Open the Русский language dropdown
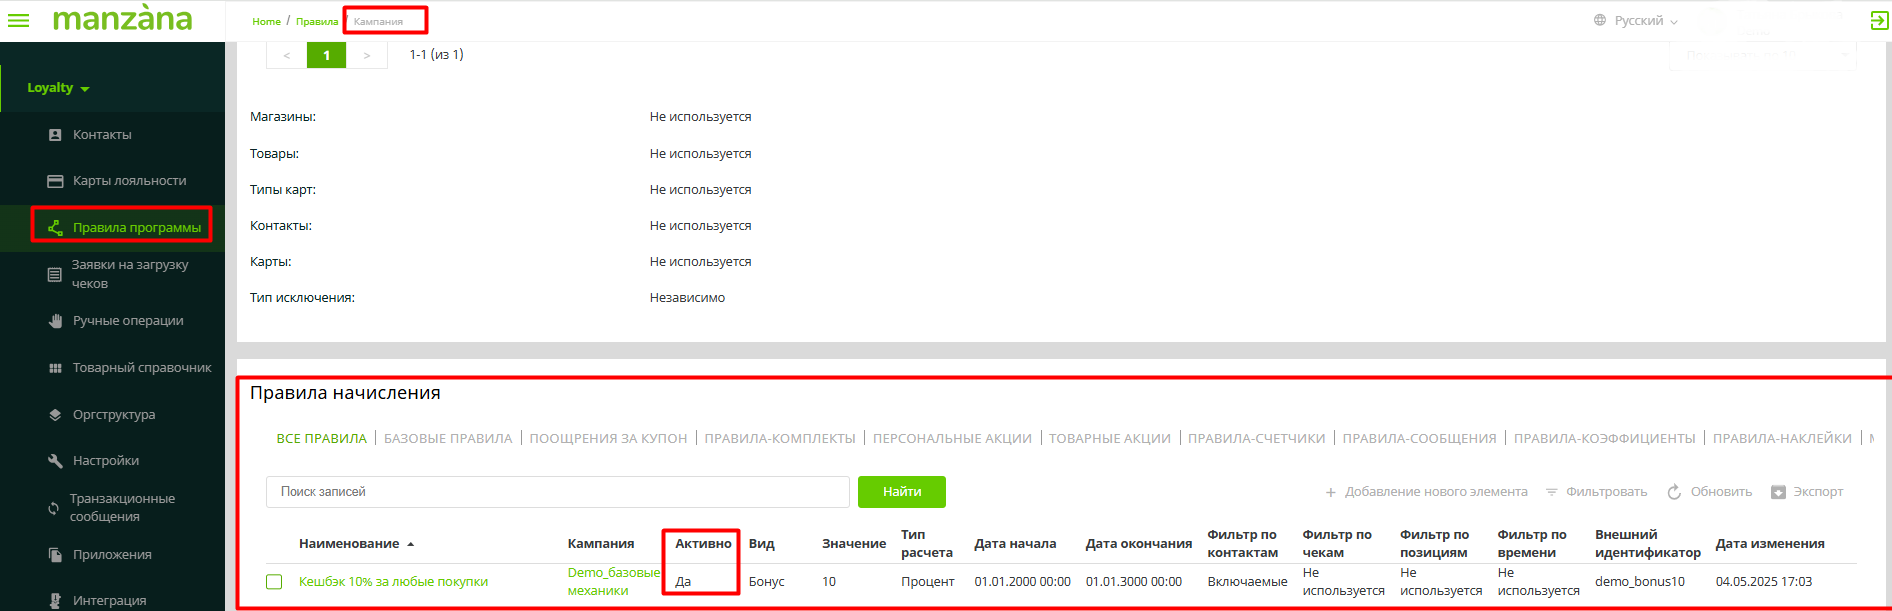The height and width of the screenshot is (611, 1892). pos(1637,20)
